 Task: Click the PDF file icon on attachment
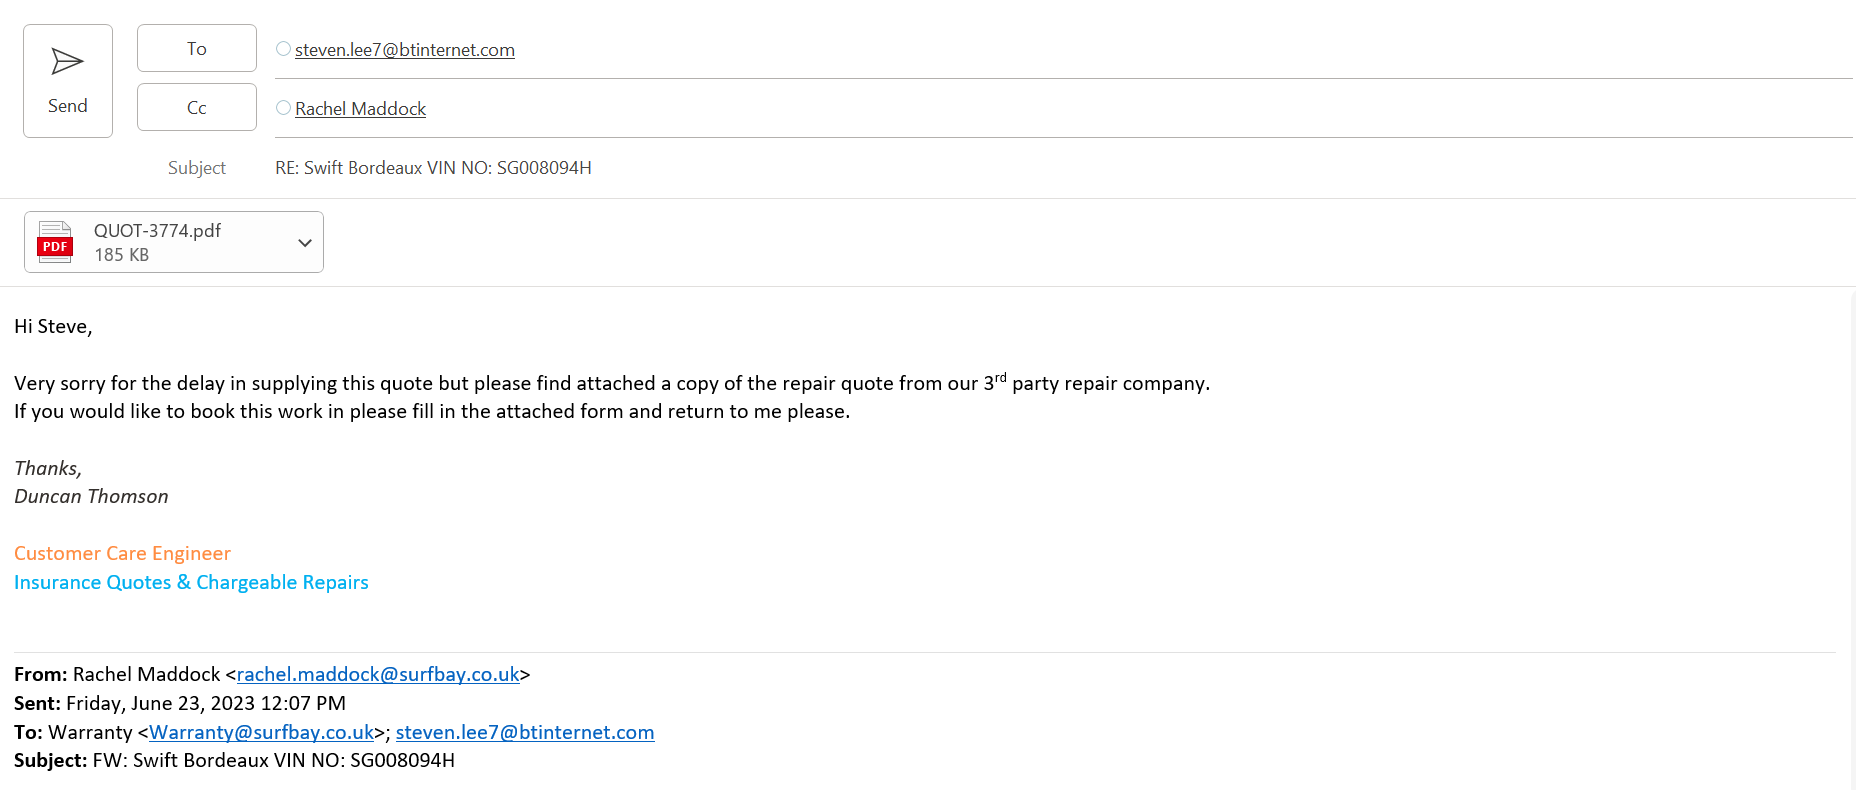(55, 242)
